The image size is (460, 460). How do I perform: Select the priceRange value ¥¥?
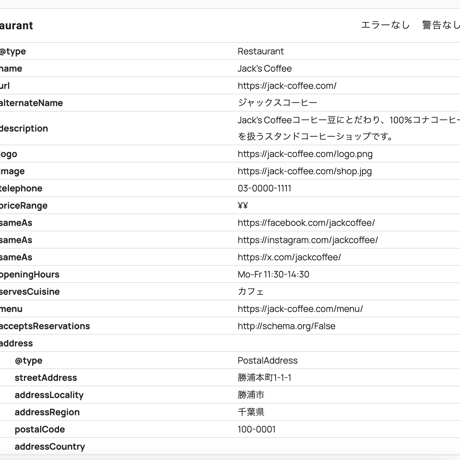pyautogui.click(x=243, y=206)
